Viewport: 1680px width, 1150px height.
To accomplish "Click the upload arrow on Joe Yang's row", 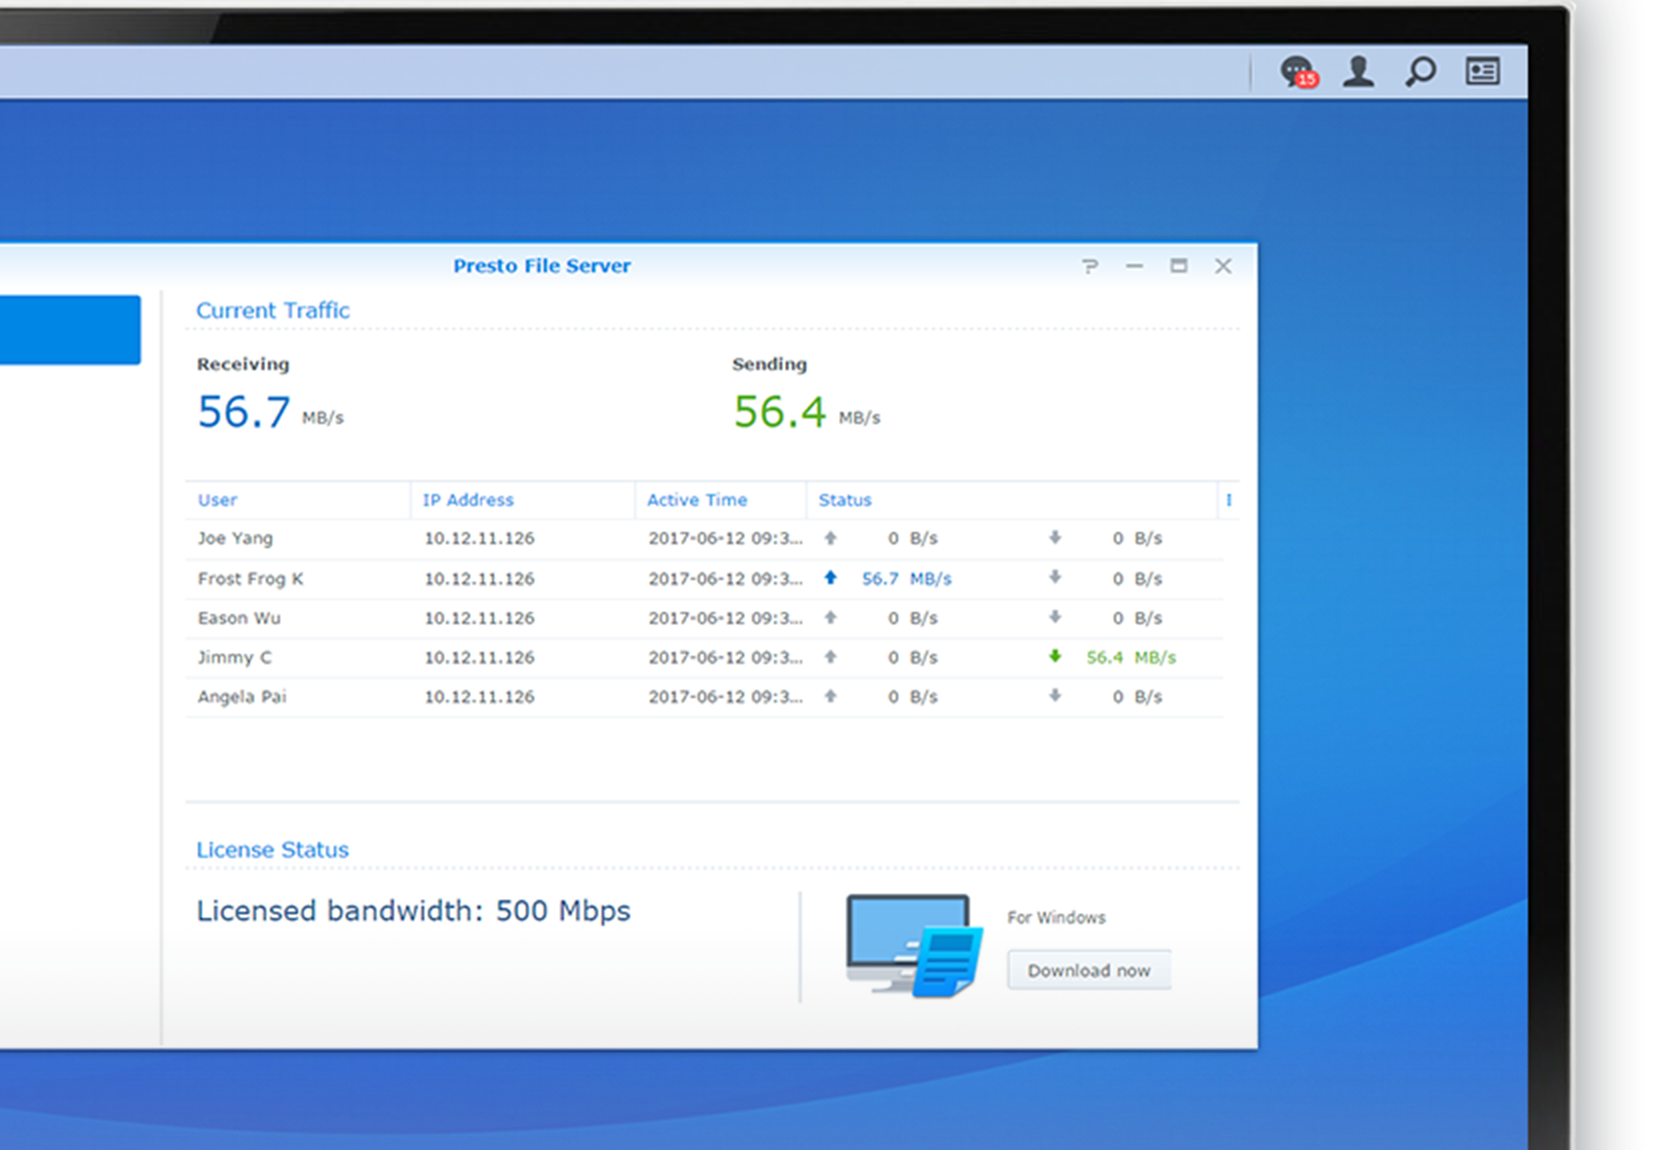I will pyautogui.click(x=831, y=538).
